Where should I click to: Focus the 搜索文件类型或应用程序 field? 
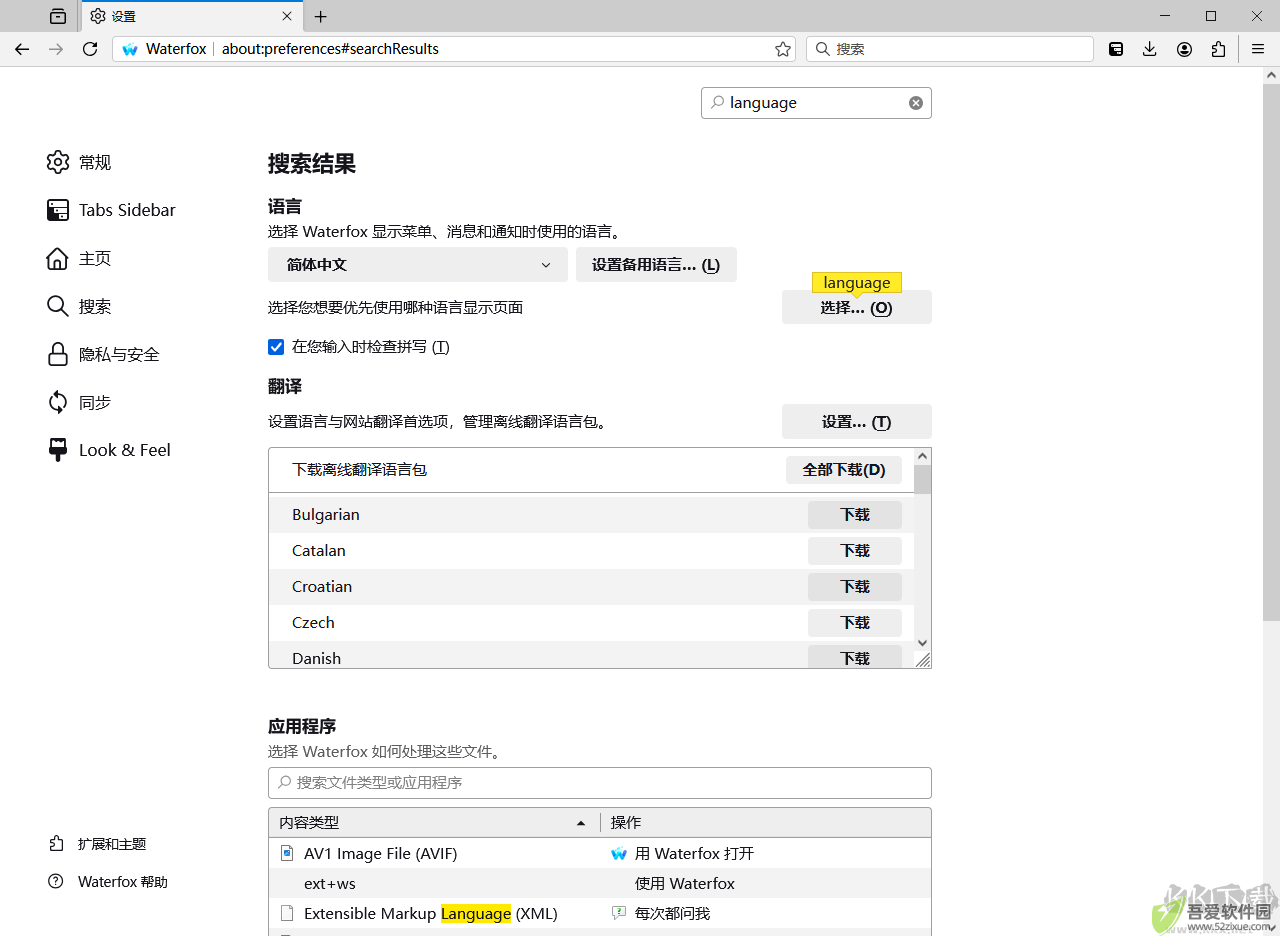(x=600, y=783)
